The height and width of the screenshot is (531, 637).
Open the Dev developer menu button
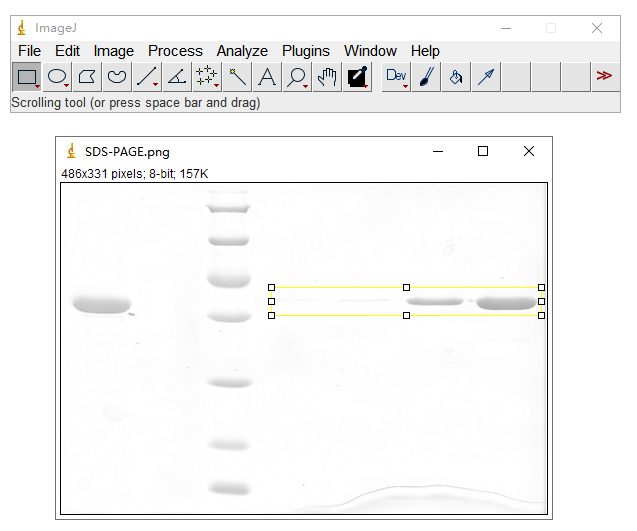point(397,76)
